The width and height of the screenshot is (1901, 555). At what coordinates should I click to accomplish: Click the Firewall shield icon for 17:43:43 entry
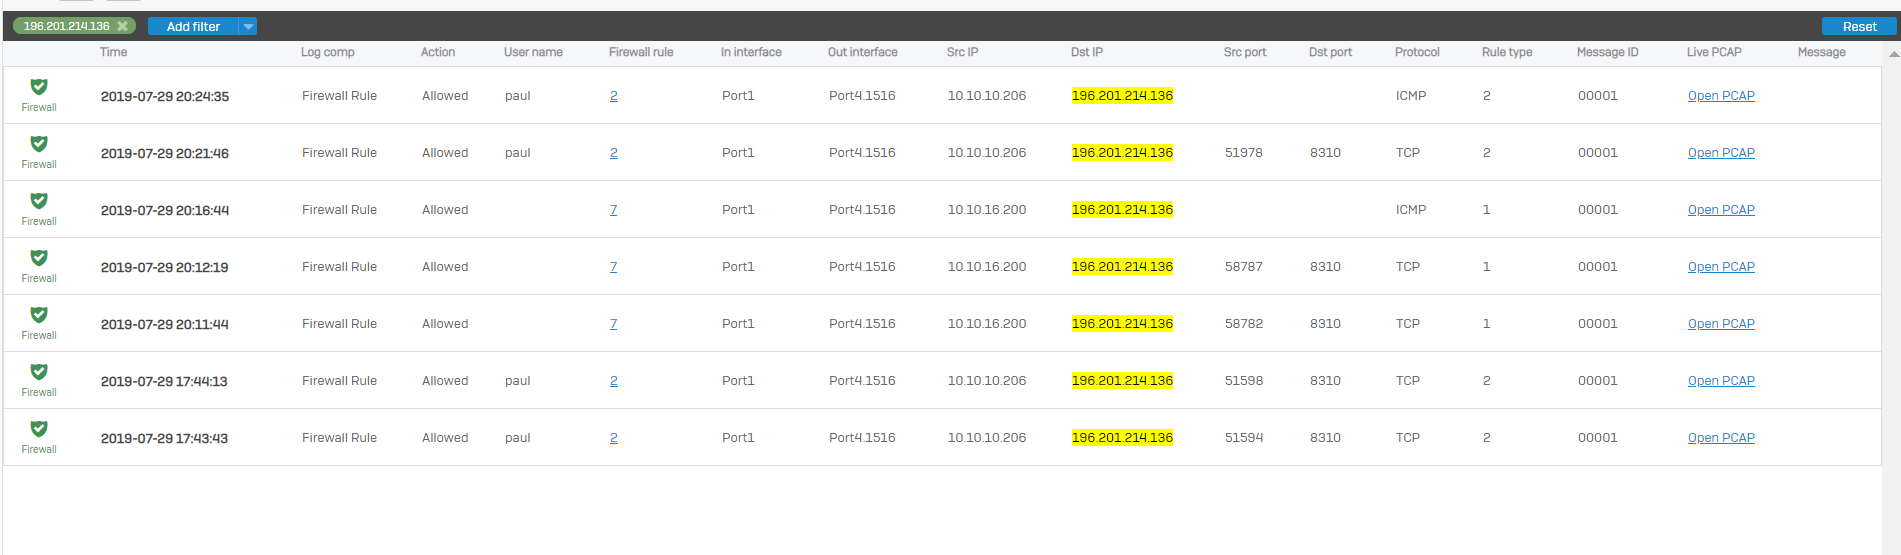[x=39, y=430]
